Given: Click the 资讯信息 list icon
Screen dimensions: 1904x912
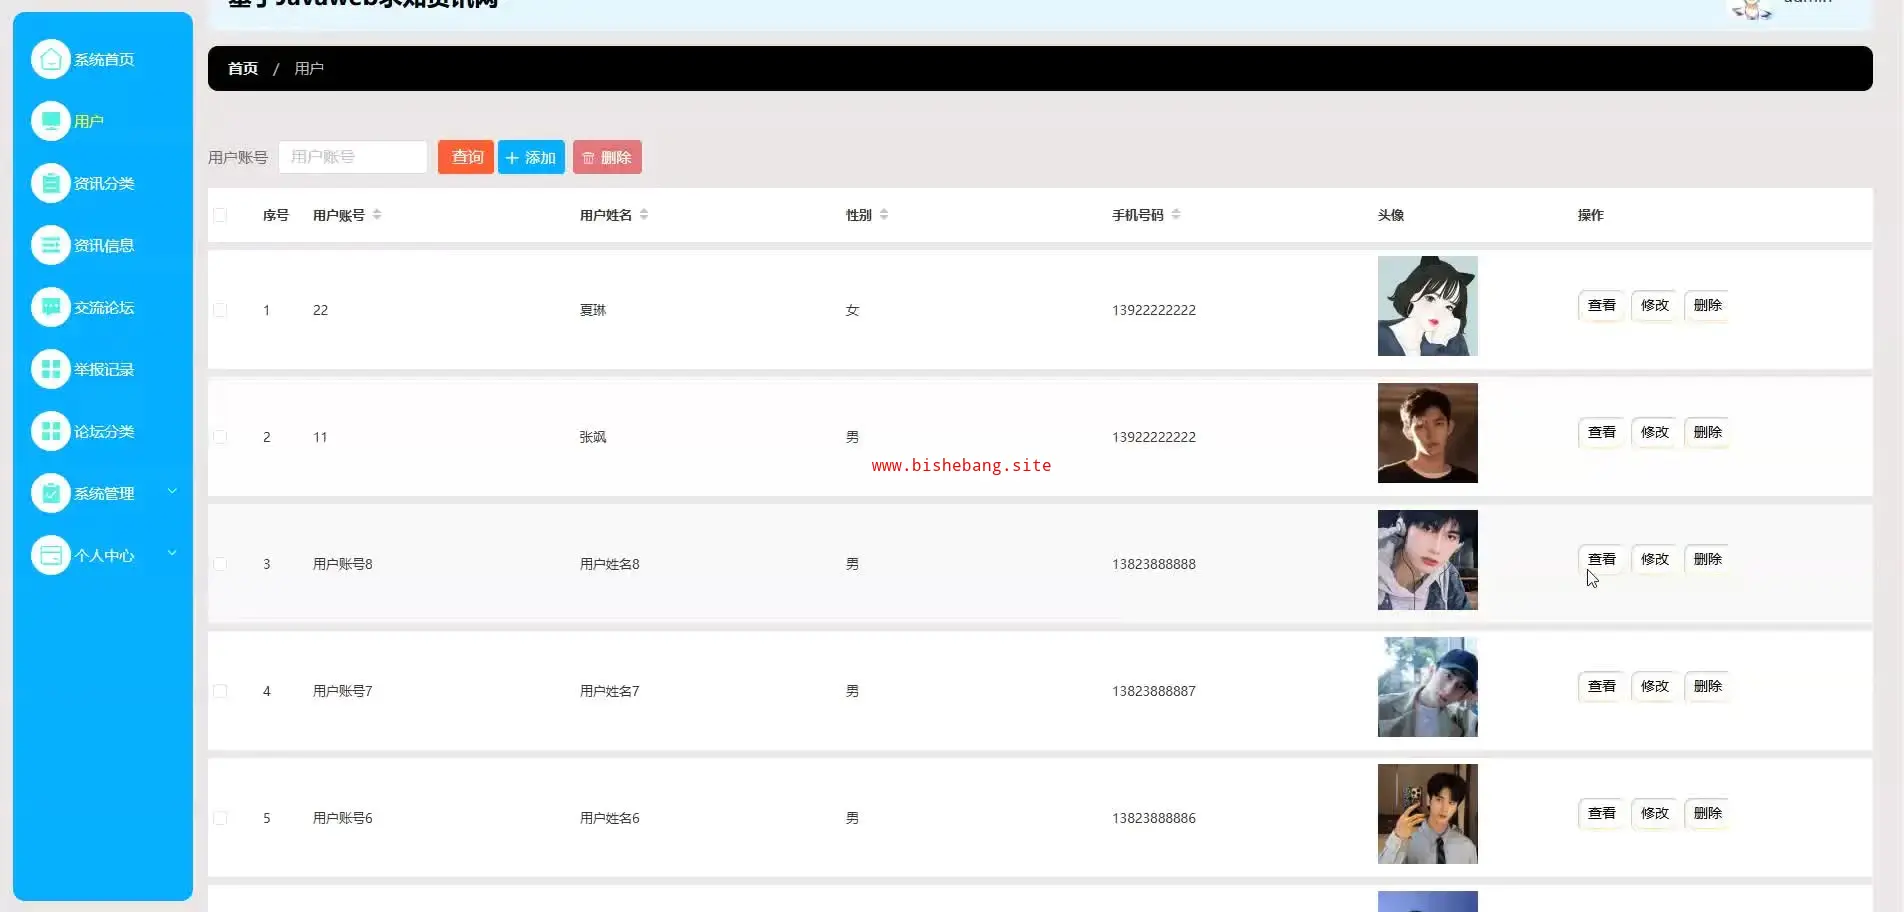Looking at the screenshot, I should (x=50, y=245).
